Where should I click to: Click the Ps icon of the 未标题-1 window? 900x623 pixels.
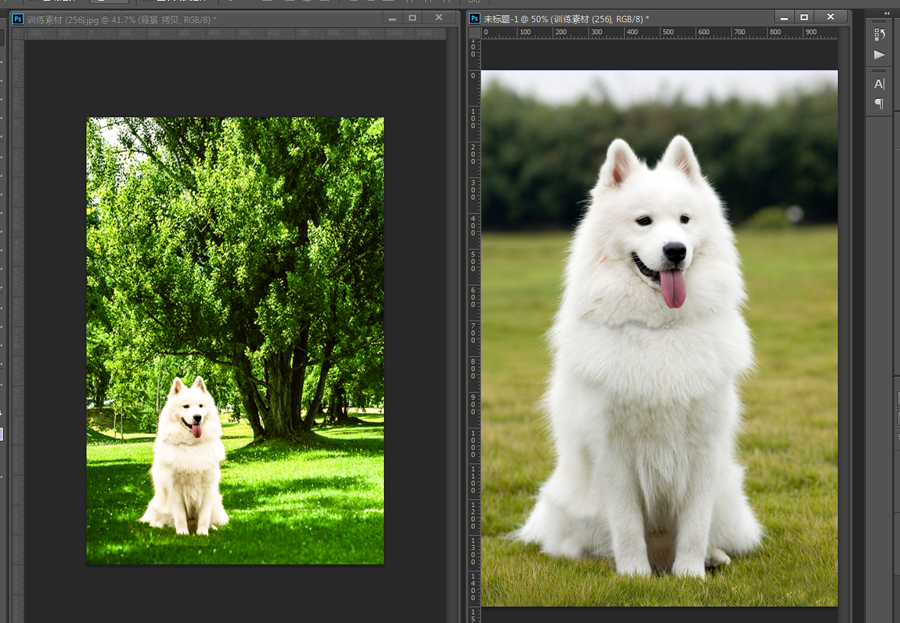pyautogui.click(x=474, y=18)
